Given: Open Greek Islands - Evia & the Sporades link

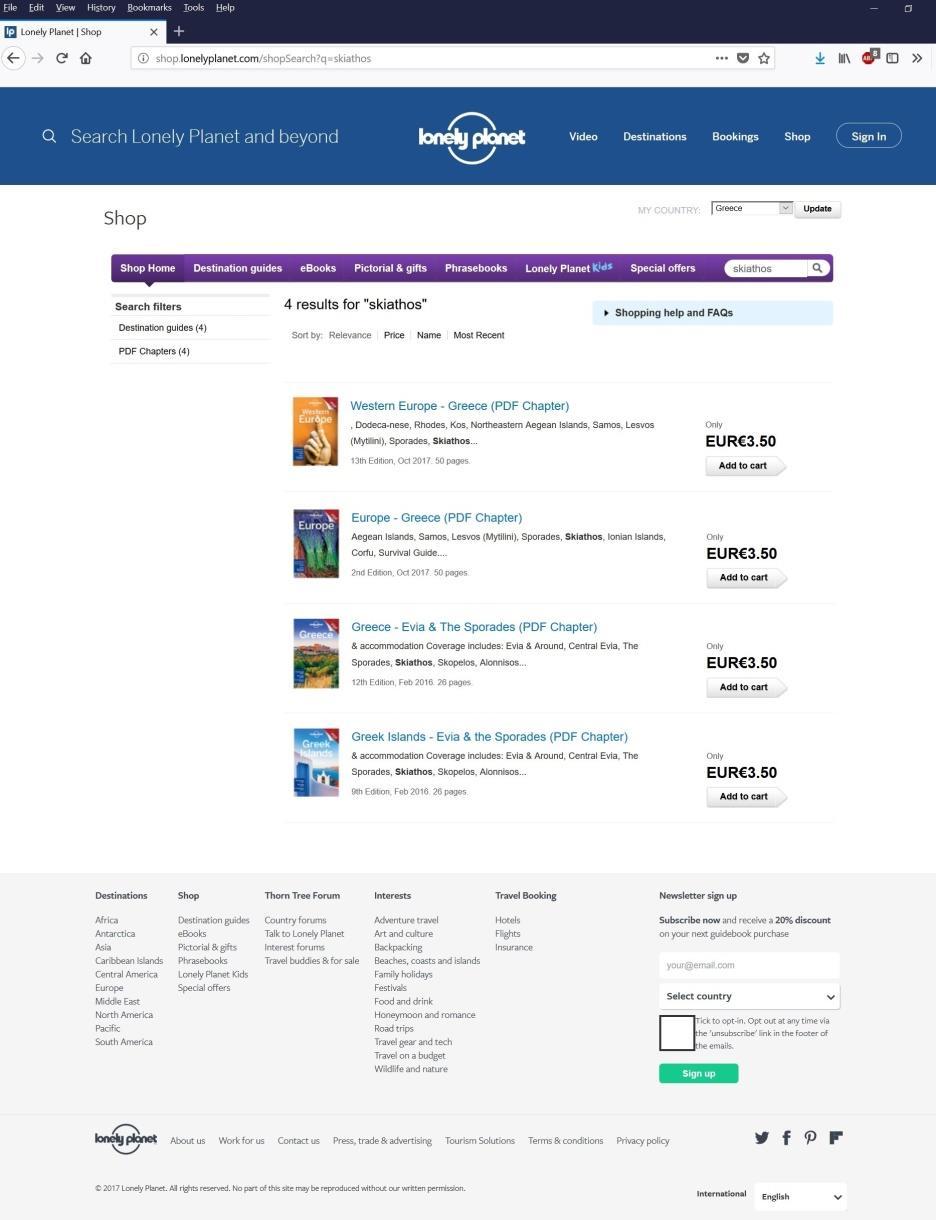Looking at the screenshot, I should tap(490, 737).
